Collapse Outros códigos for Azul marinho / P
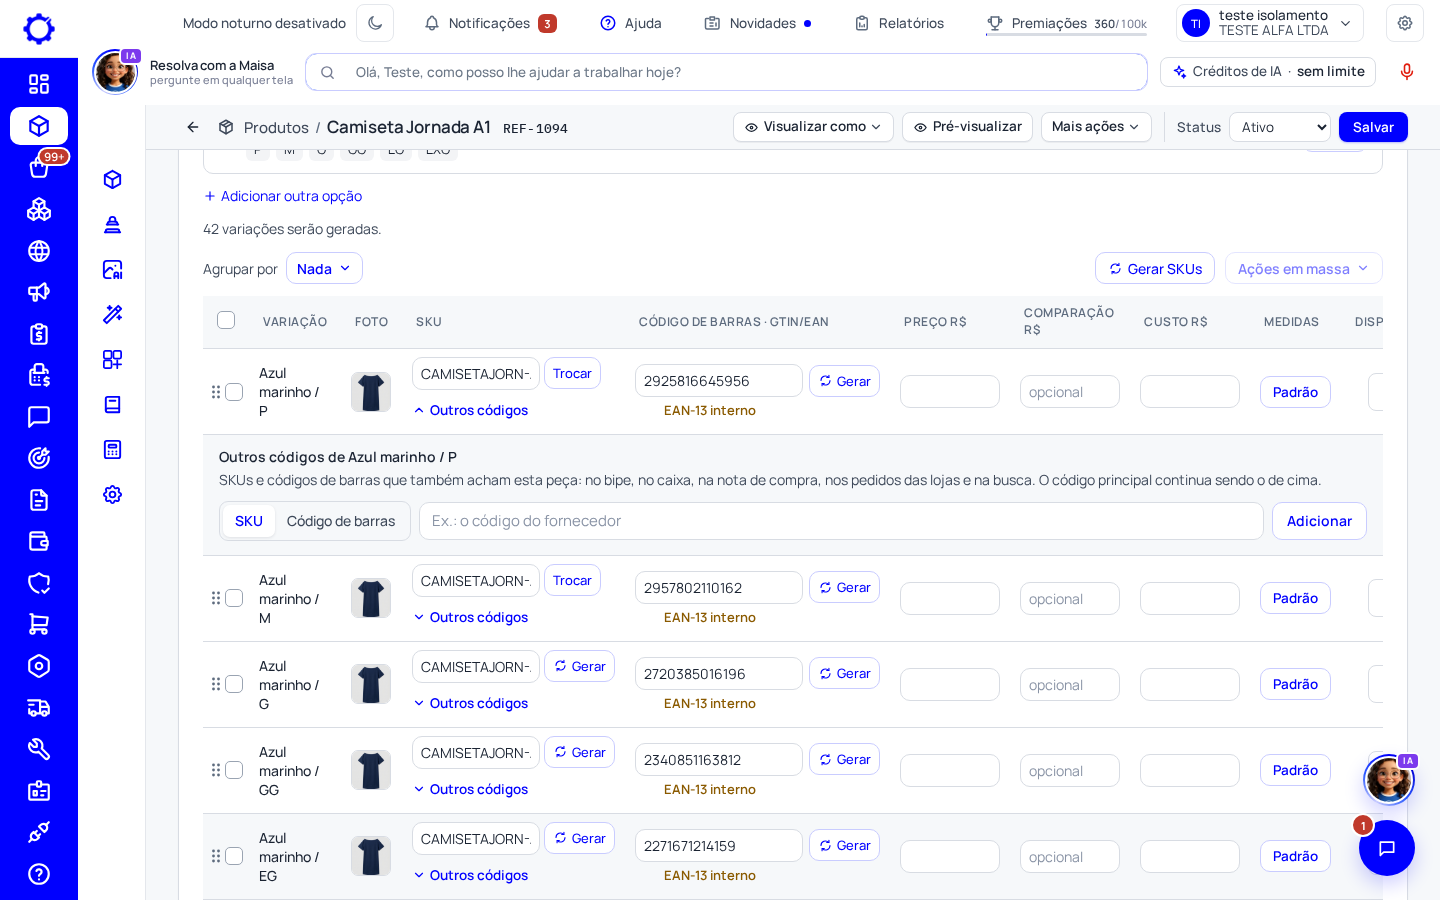 (x=471, y=410)
